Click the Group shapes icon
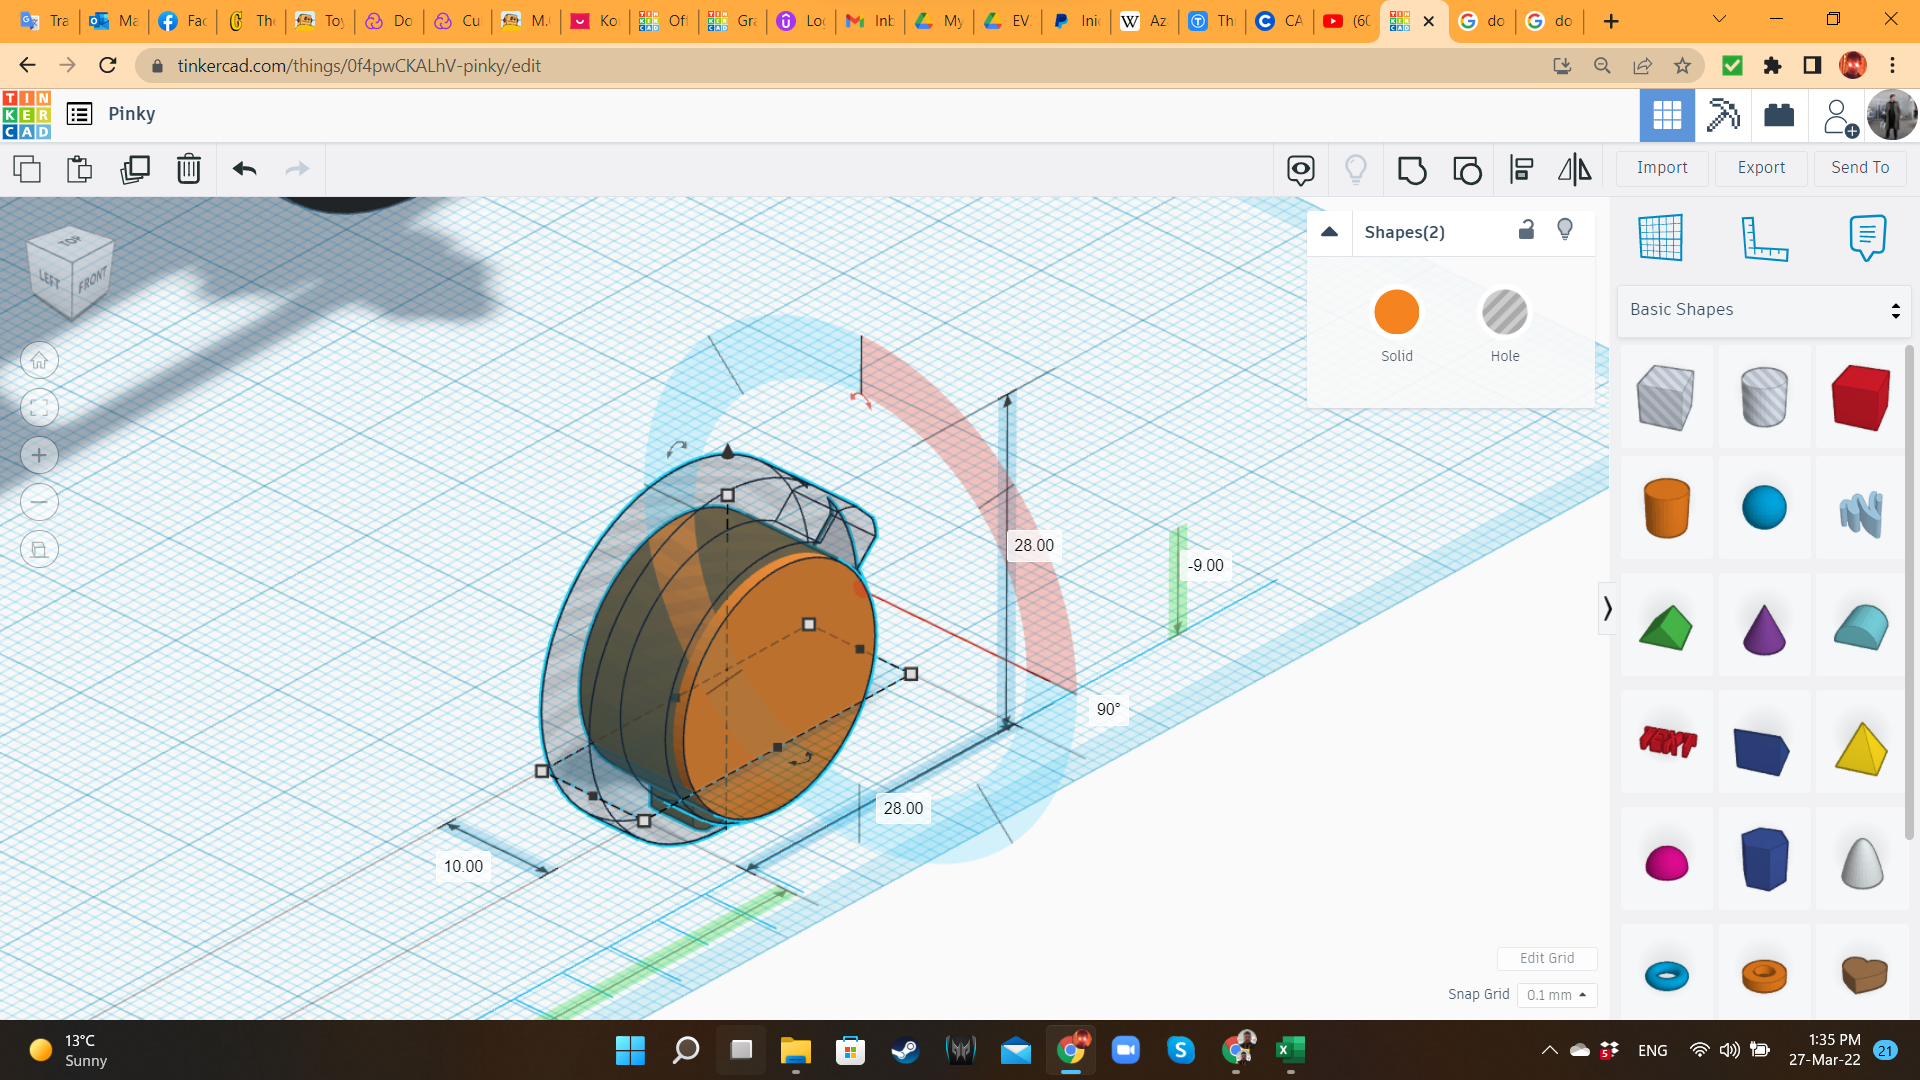1920x1080 pixels. click(1411, 170)
